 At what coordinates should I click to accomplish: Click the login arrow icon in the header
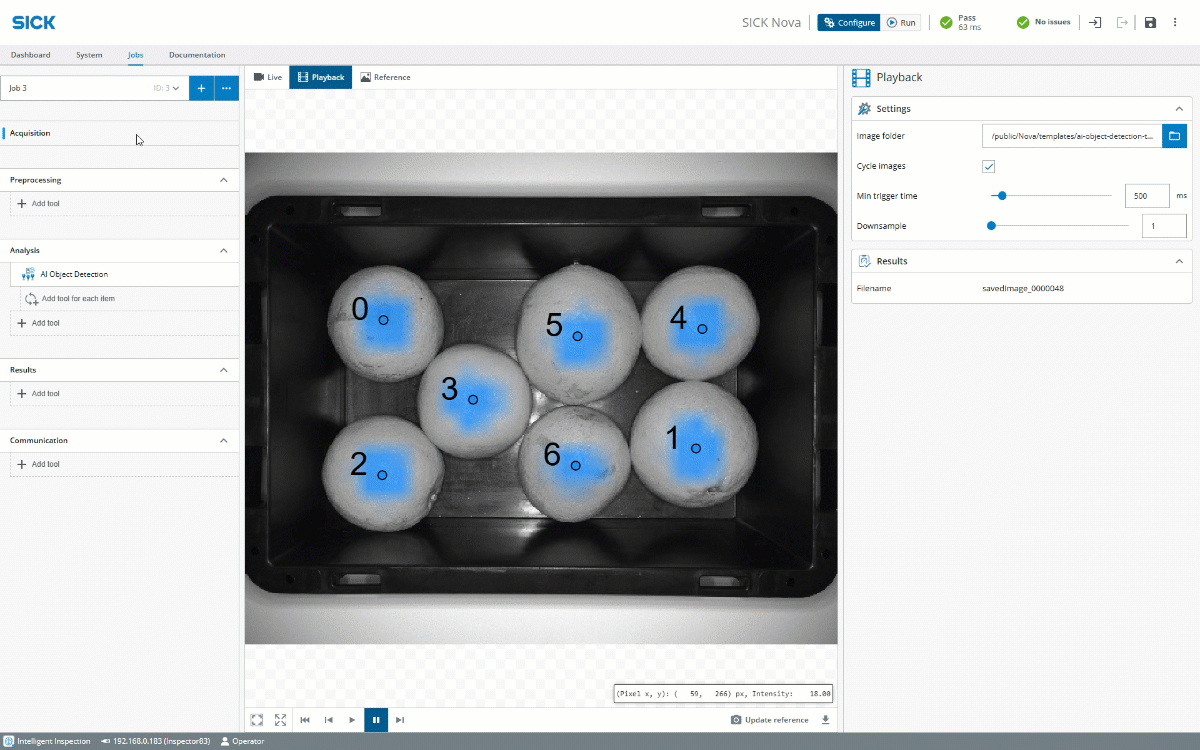1095,23
